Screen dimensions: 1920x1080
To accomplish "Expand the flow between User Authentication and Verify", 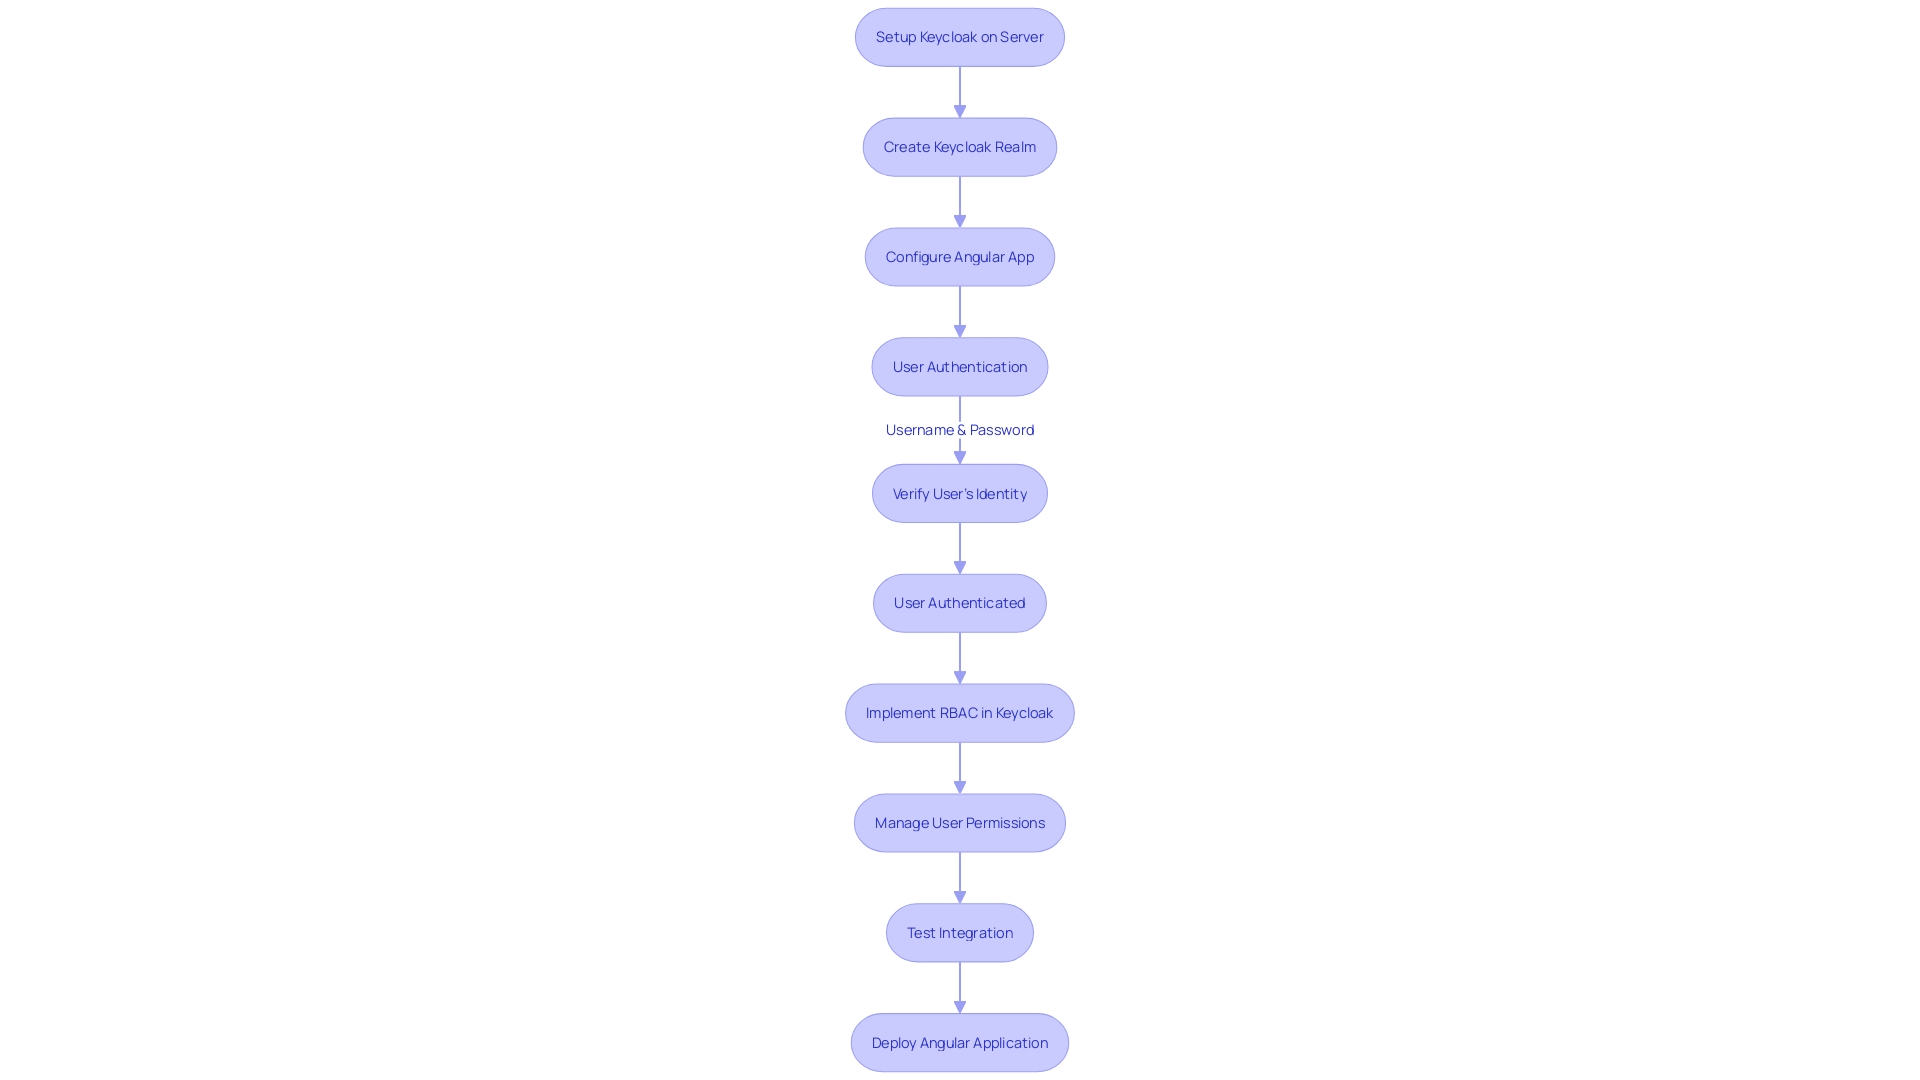I will (x=960, y=429).
